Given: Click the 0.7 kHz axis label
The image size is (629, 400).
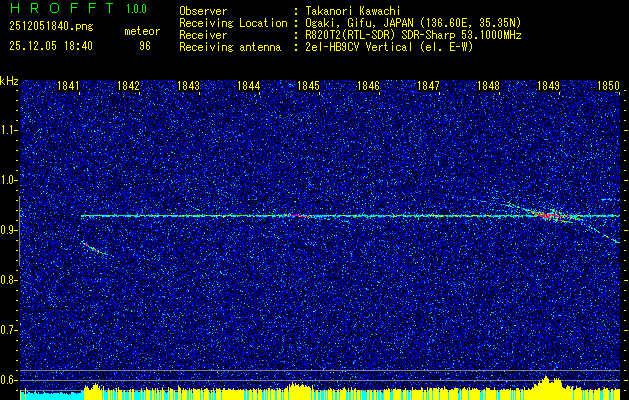Looking at the screenshot, I should [x=8, y=330].
